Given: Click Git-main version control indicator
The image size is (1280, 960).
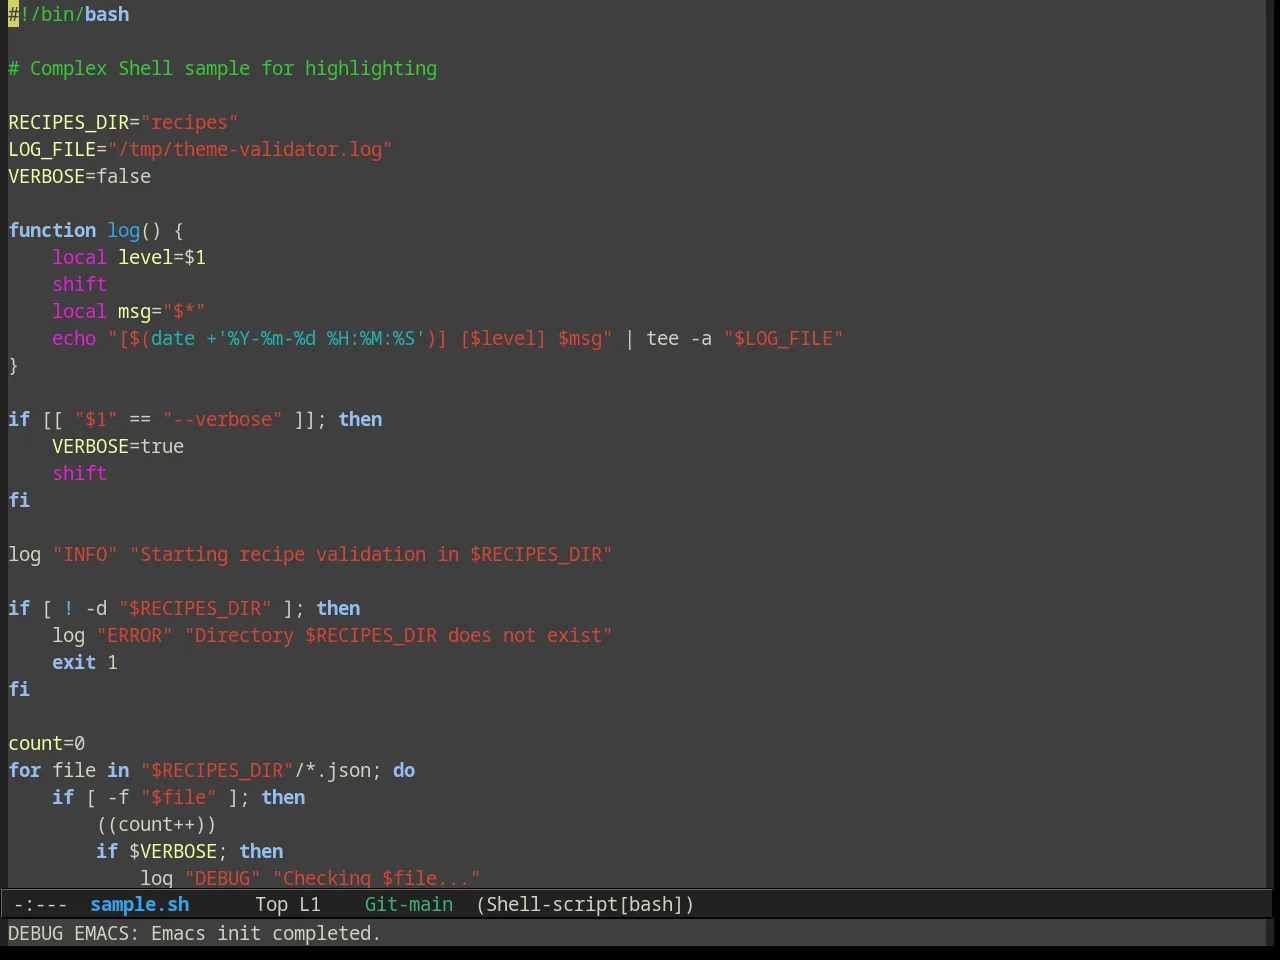Looking at the screenshot, I should pyautogui.click(x=408, y=904).
